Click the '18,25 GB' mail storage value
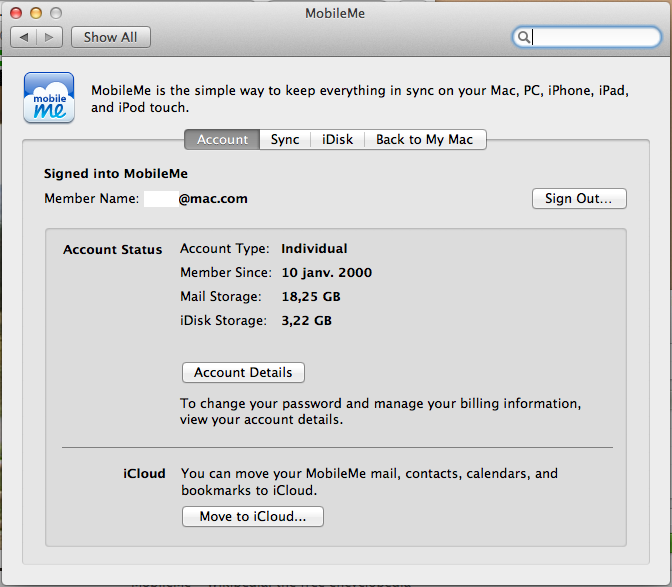 pos(311,296)
